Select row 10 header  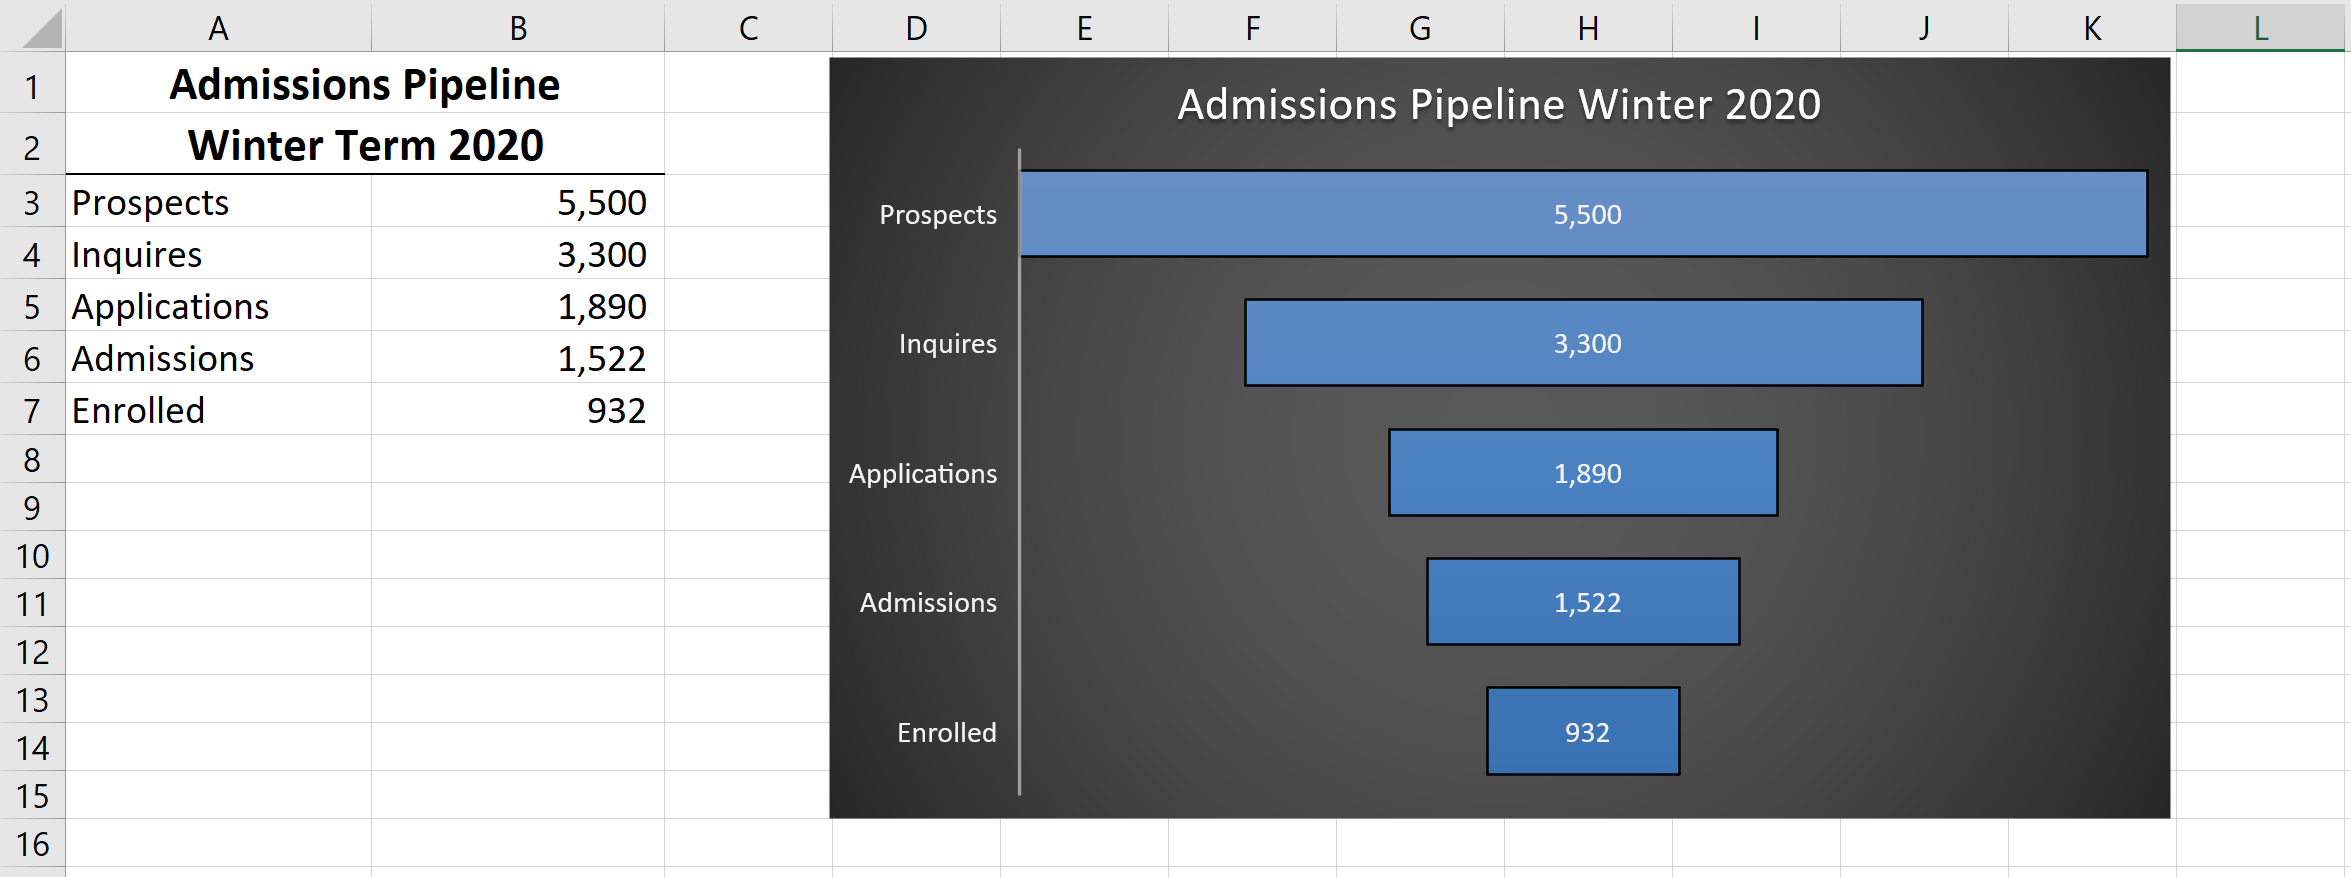pos(32,556)
